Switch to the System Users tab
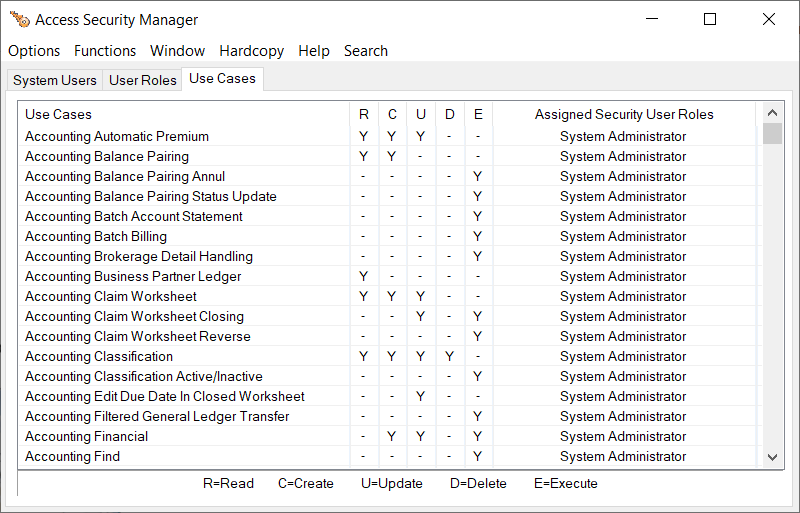This screenshot has height=513, width=800. 55,80
